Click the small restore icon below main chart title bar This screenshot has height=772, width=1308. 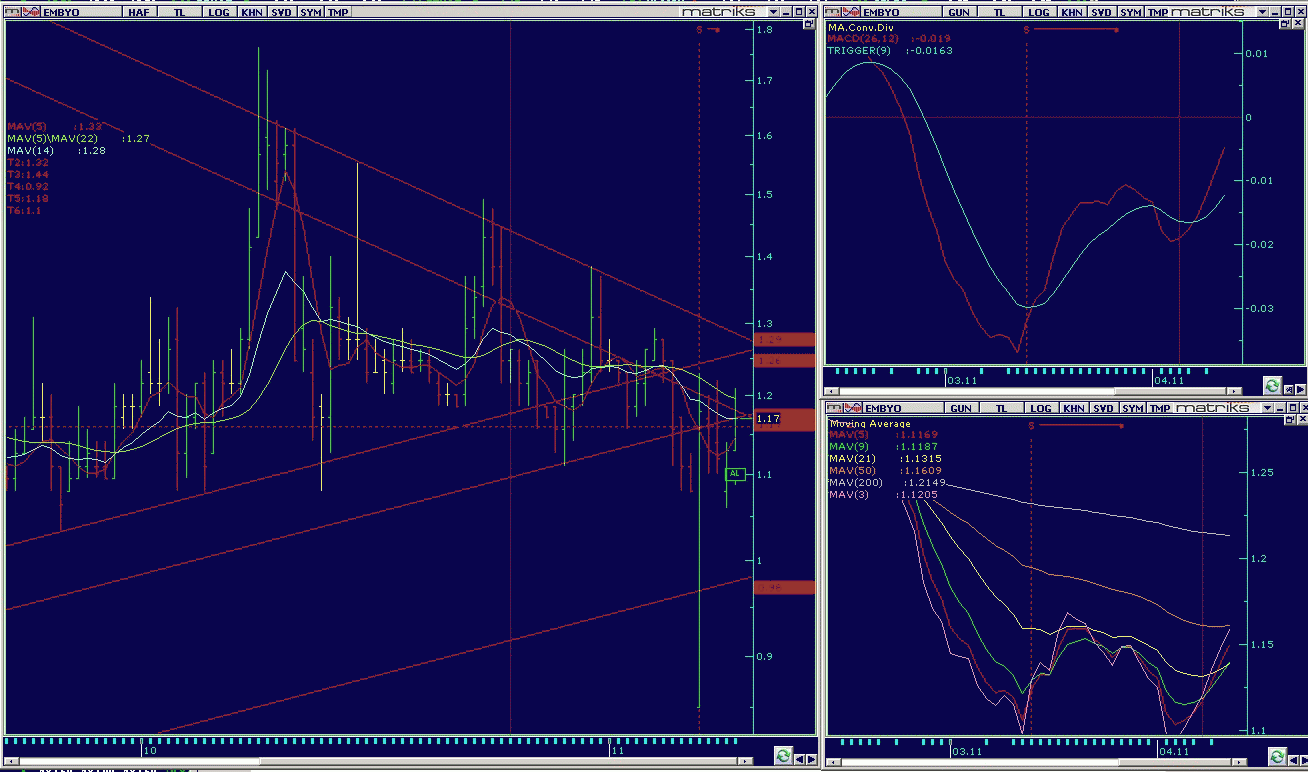pyautogui.click(x=809, y=24)
